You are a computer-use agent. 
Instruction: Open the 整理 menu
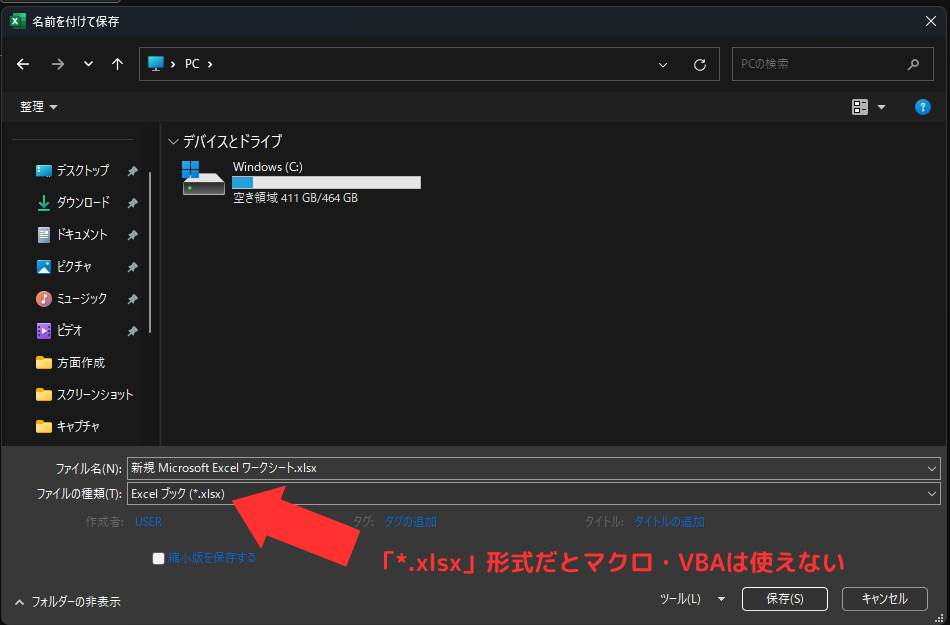tap(39, 107)
